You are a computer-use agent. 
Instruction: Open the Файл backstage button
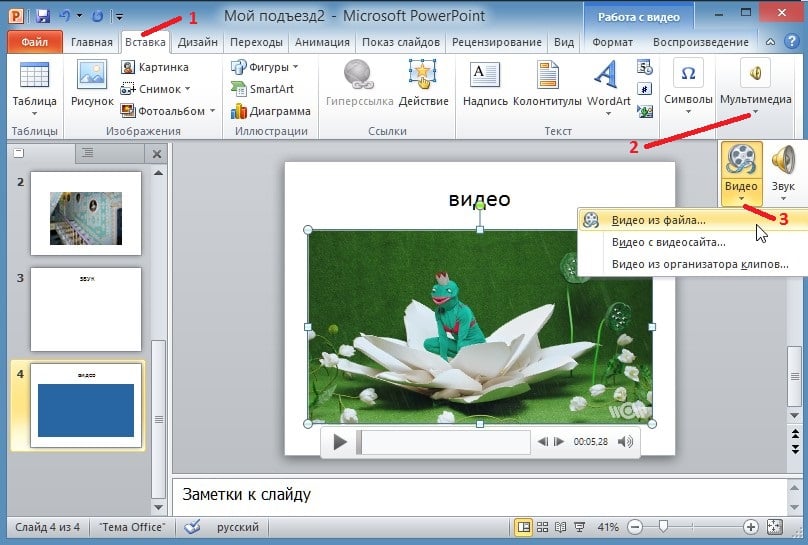tap(35, 42)
